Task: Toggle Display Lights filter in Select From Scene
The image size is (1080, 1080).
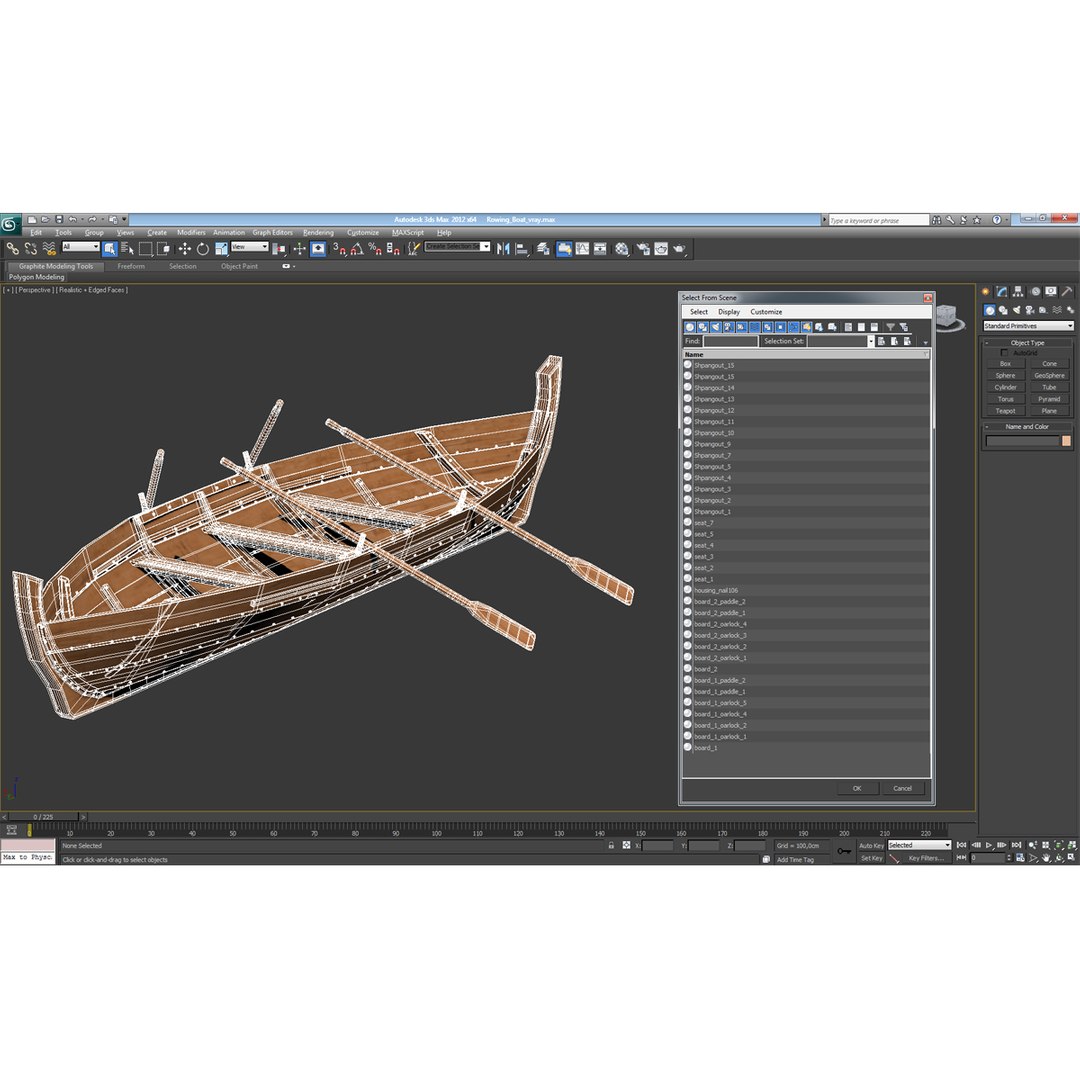Action: click(x=716, y=327)
